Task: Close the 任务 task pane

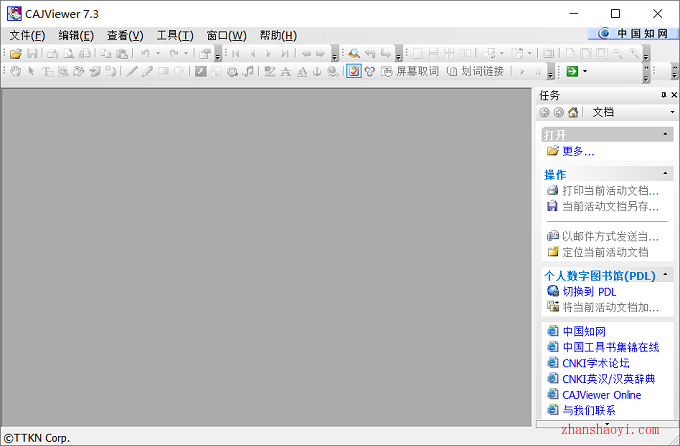Action: click(x=674, y=95)
